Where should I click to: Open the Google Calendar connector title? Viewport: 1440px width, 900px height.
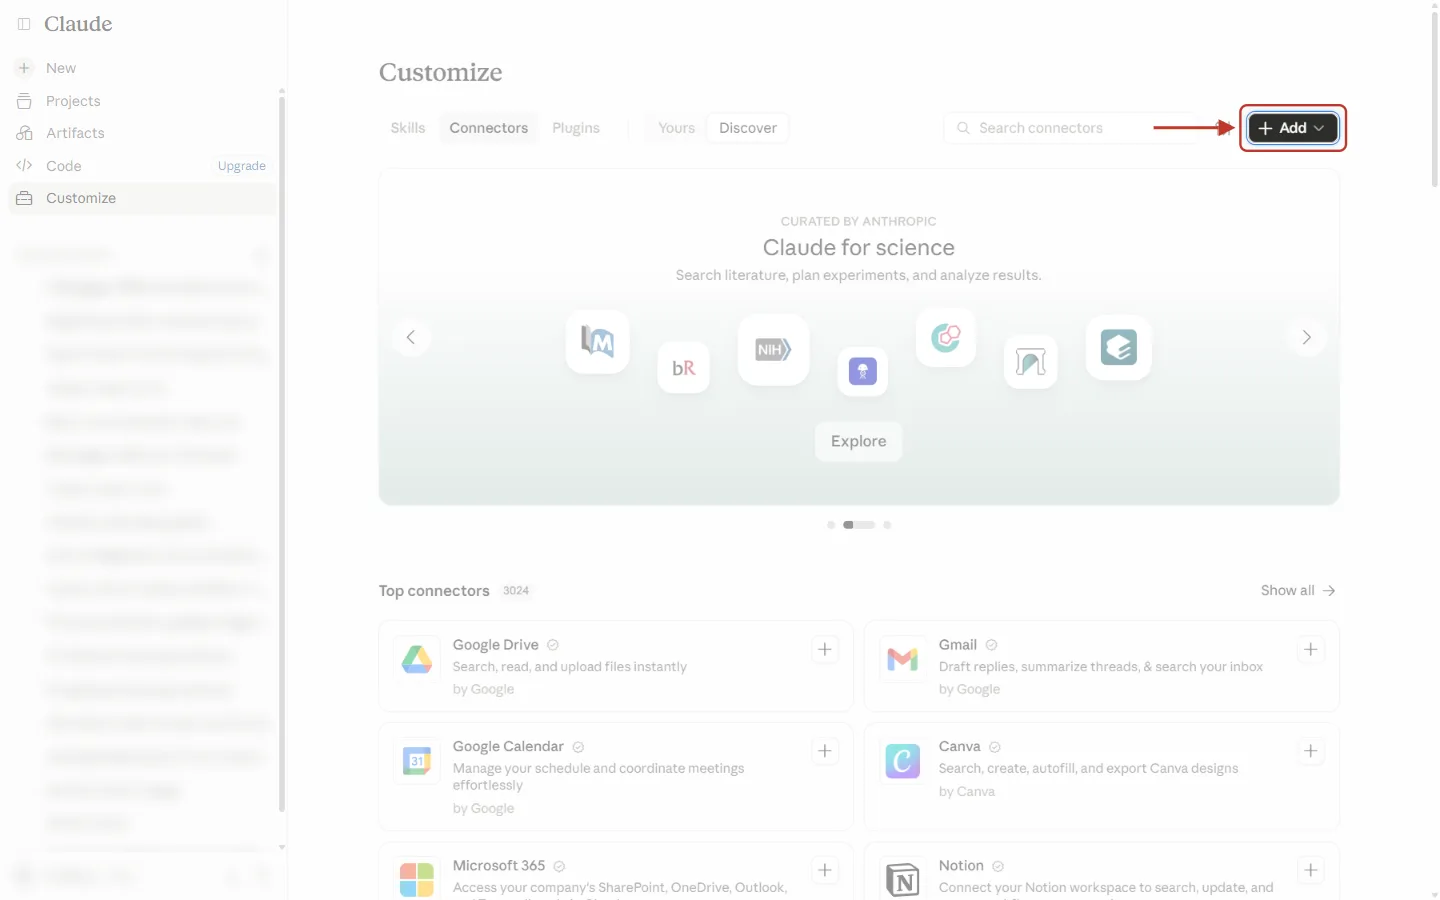(508, 747)
